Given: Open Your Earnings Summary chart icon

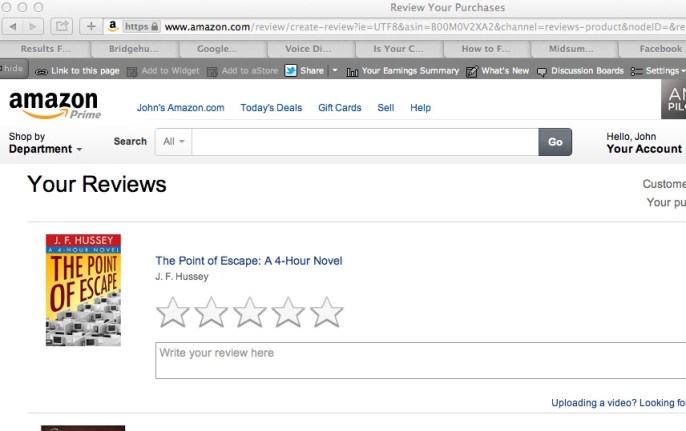Looking at the screenshot, I should click(x=352, y=71).
